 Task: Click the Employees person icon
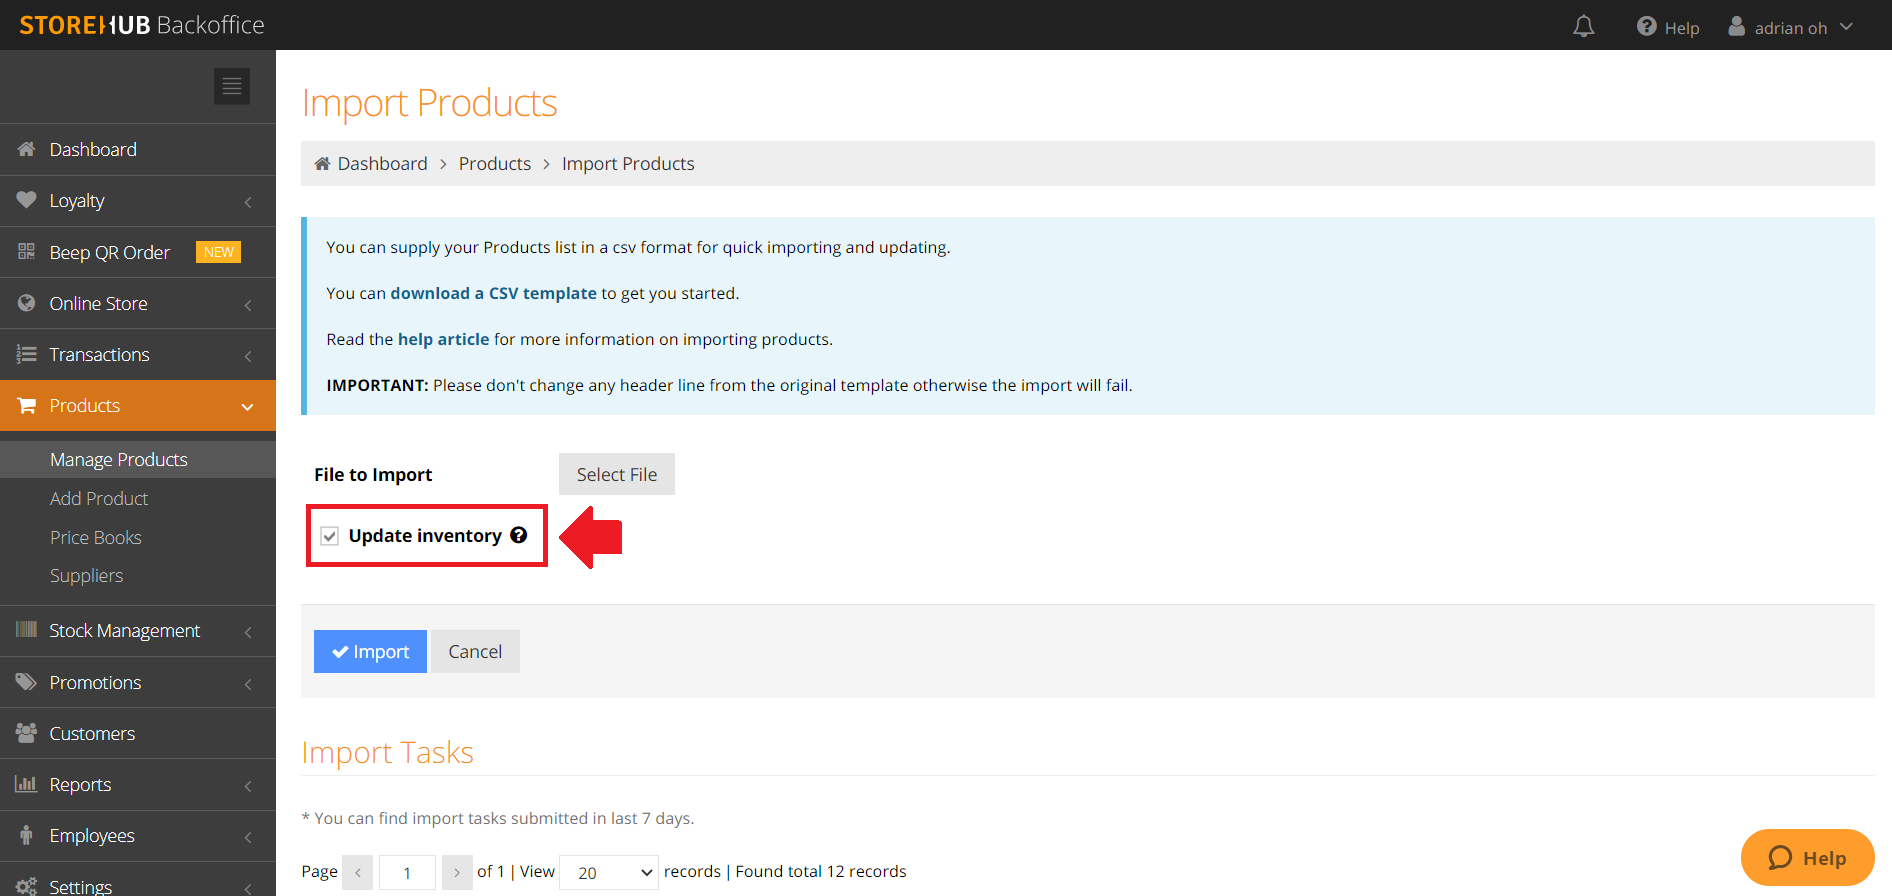pyautogui.click(x=27, y=835)
